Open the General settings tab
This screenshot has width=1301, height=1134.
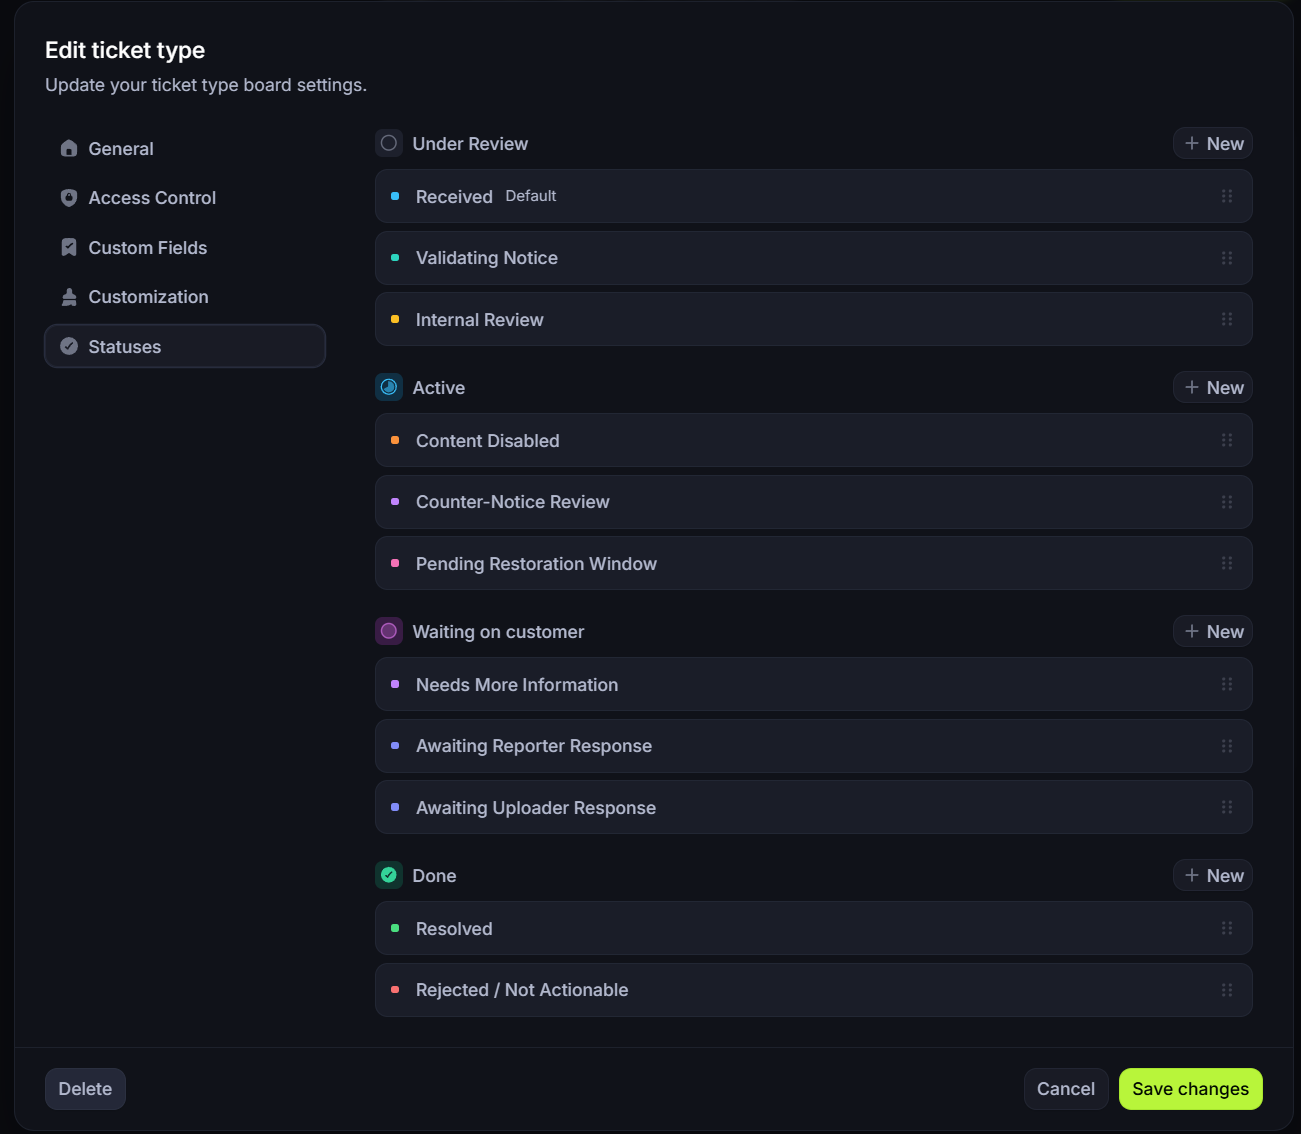(x=185, y=148)
